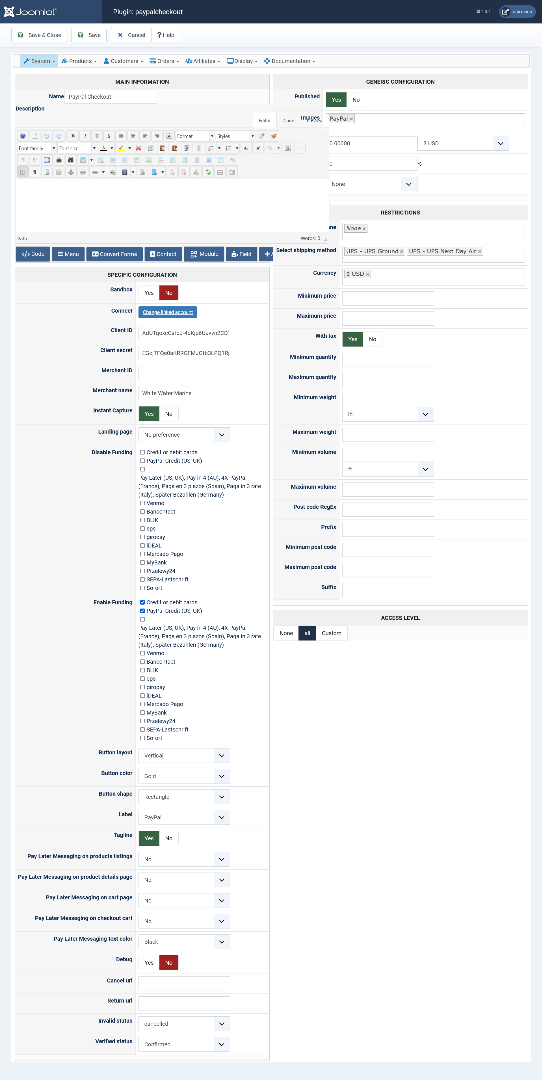Screen dimensions: 542x1080
Task: Open the Systems menu
Action: [x=39, y=61]
